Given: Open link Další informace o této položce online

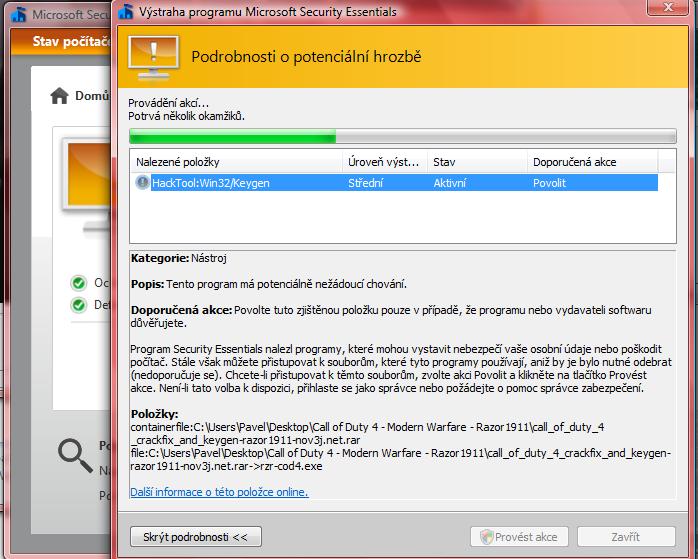Looking at the screenshot, I should [219, 492].
